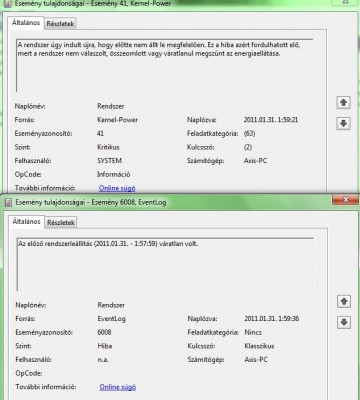Select logged time 2011.01.31. 1:59:21
The width and height of the screenshot is (360, 400).
click(x=271, y=120)
